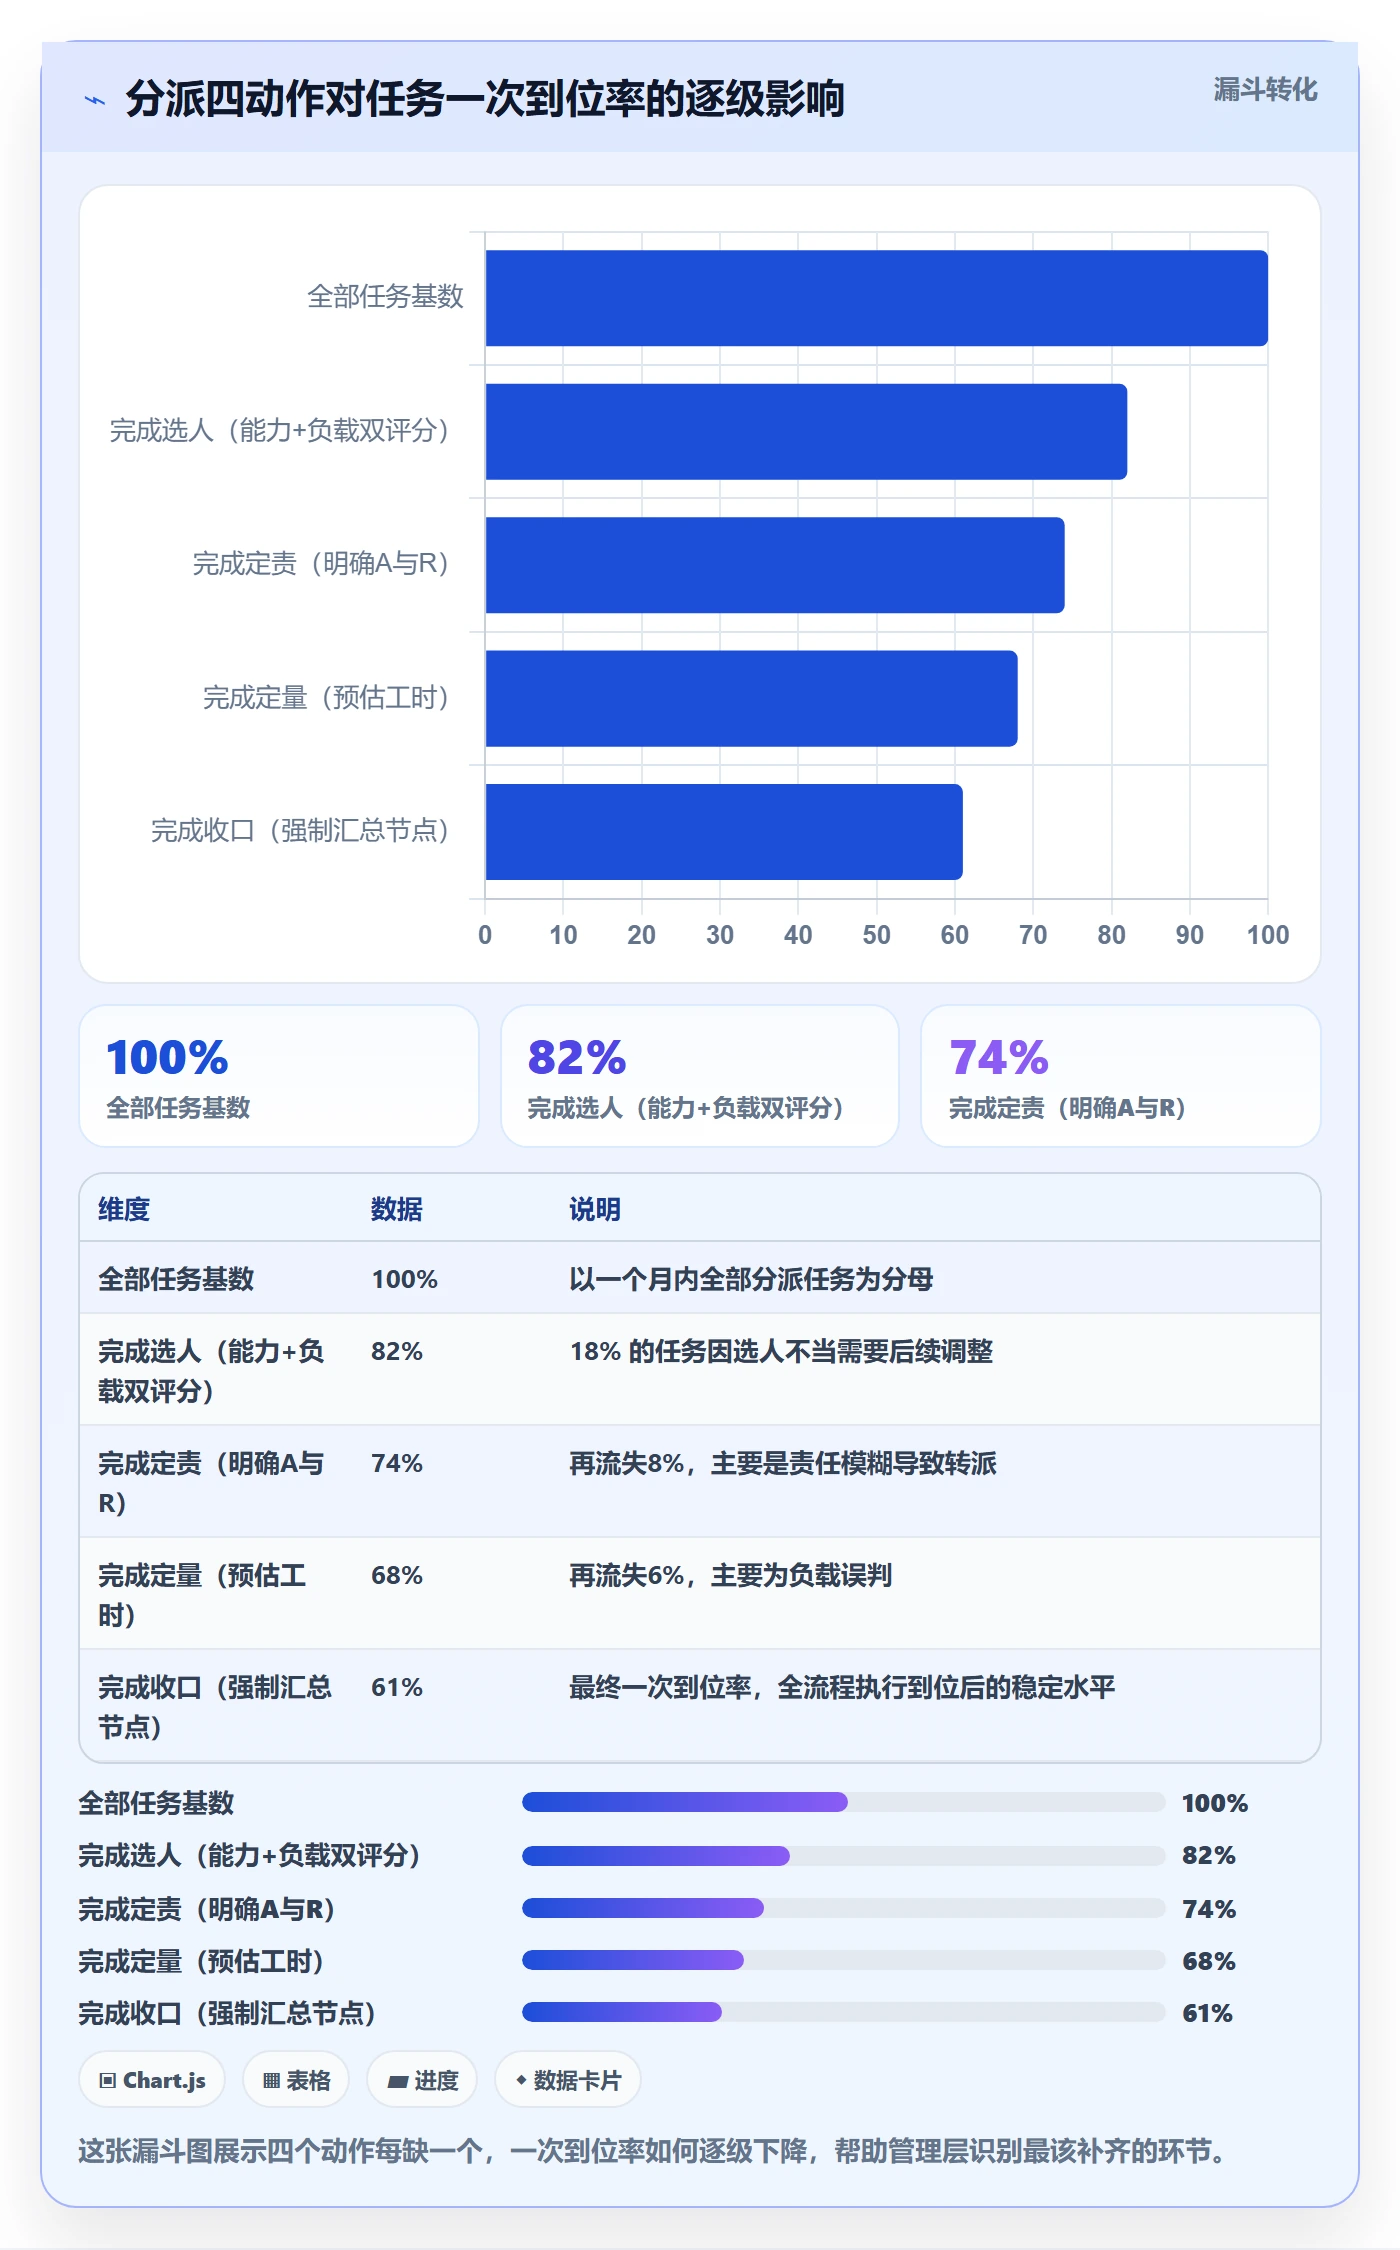Select the 进度 tag chip
Screen dimensions: 1400x2250
click(x=422, y=2080)
